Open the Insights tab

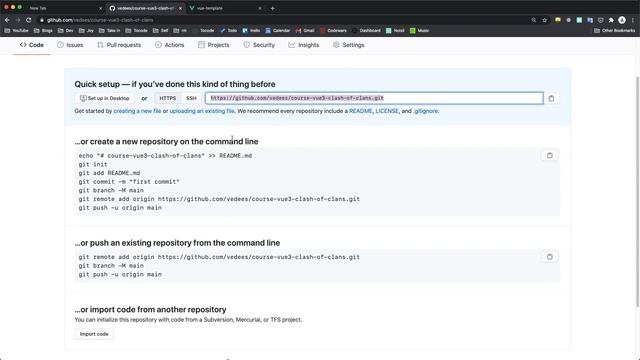pyautogui.click(x=304, y=45)
